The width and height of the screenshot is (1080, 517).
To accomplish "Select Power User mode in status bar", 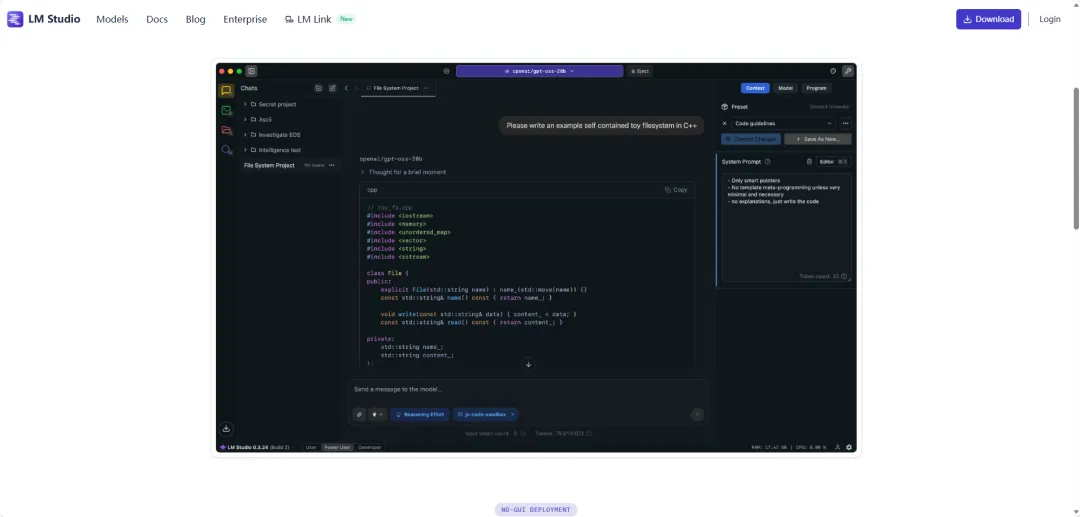I will [338, 447].
